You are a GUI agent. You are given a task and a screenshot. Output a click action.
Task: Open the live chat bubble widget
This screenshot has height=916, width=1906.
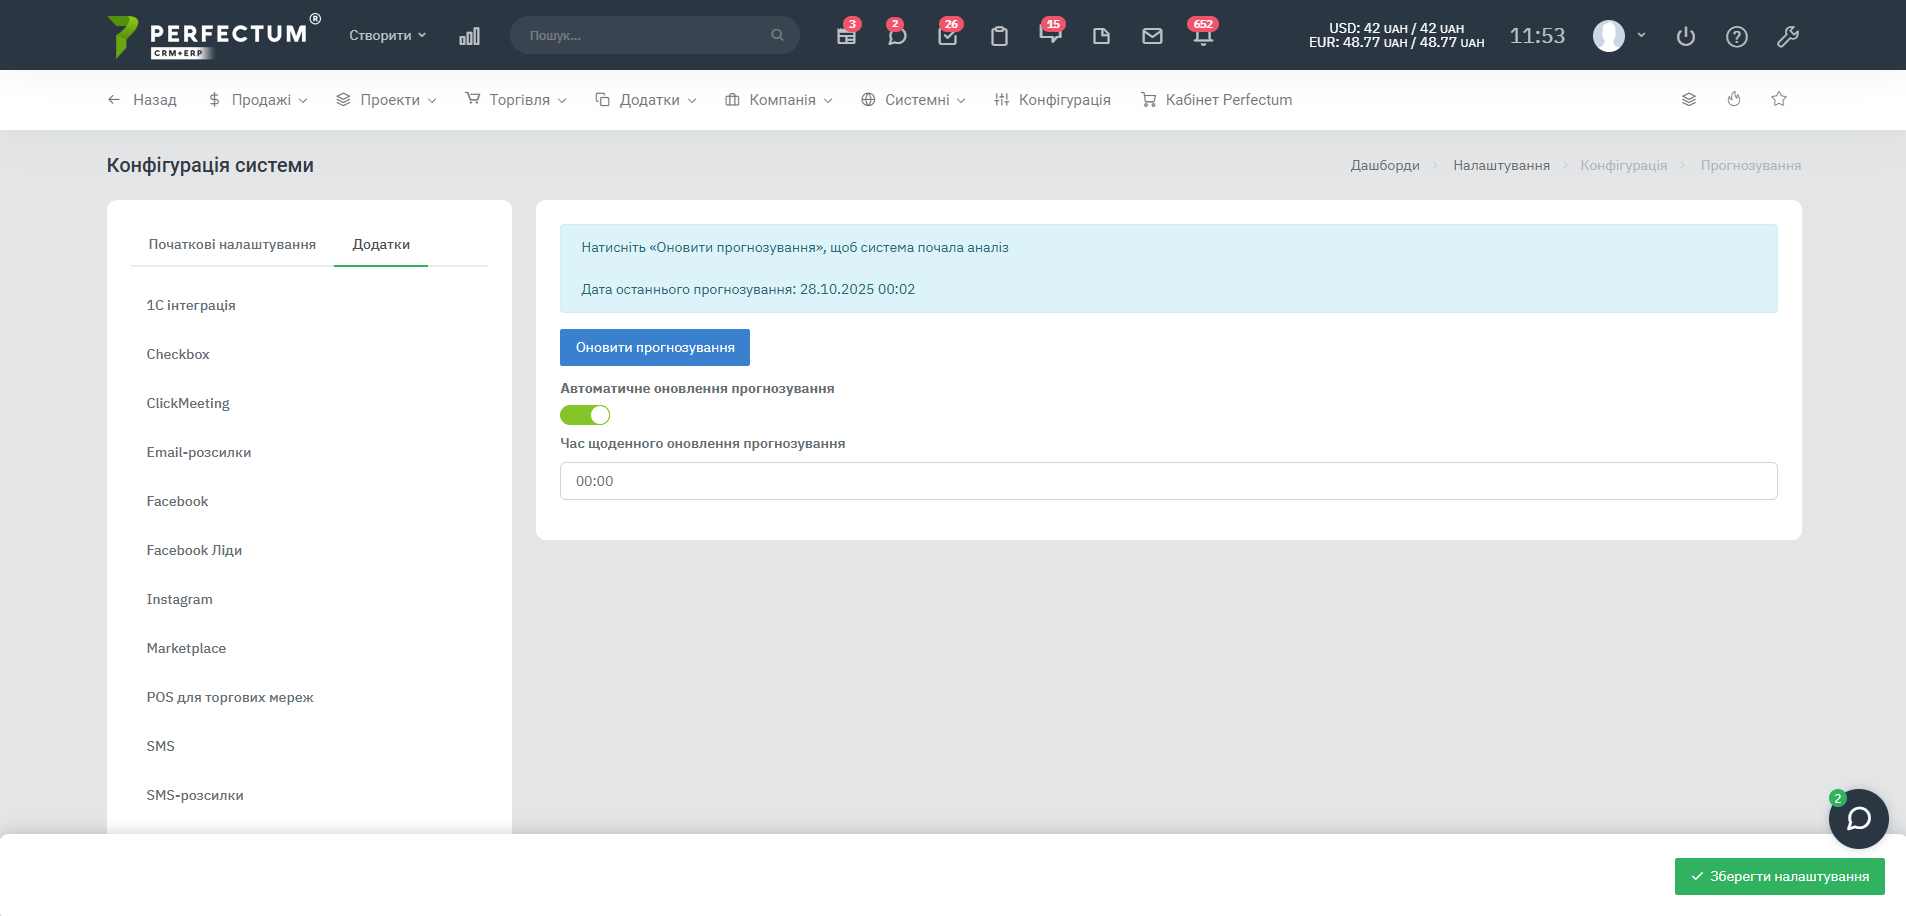click(x=1858, y=819)
